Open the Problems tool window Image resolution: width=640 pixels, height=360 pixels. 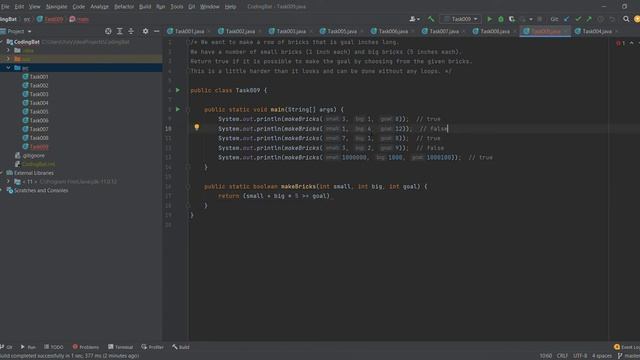pyautogui.click(x=86, y=347)
